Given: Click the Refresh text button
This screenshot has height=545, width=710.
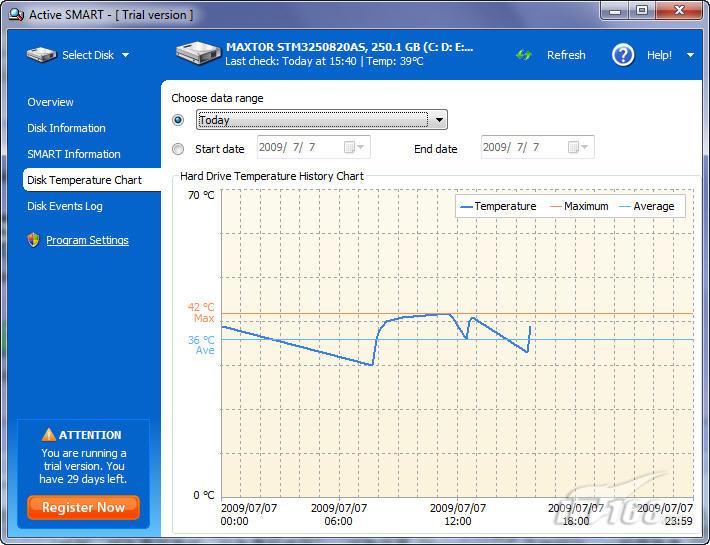Looking at the screenshot, I should [566, 55].
